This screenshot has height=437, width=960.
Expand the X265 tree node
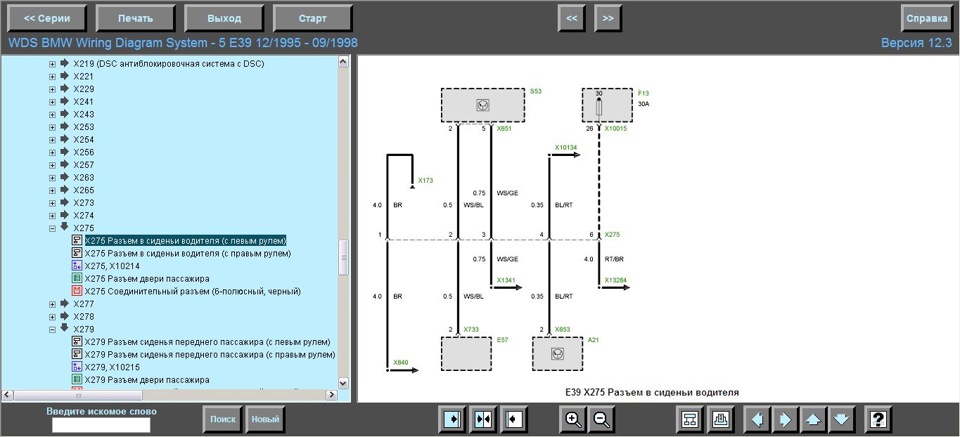[x=52, y=190]
